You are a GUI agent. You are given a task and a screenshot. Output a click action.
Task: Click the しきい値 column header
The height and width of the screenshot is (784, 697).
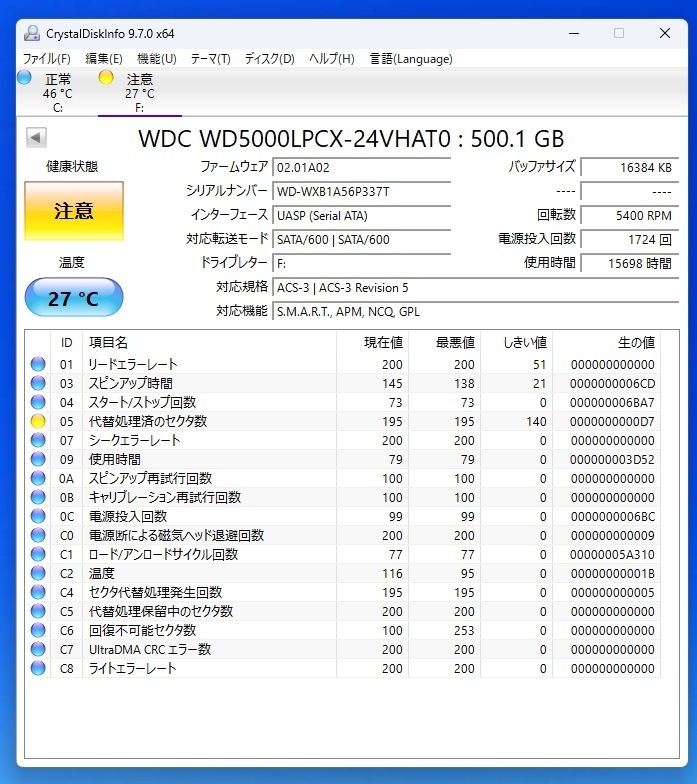tap(516, 342)
